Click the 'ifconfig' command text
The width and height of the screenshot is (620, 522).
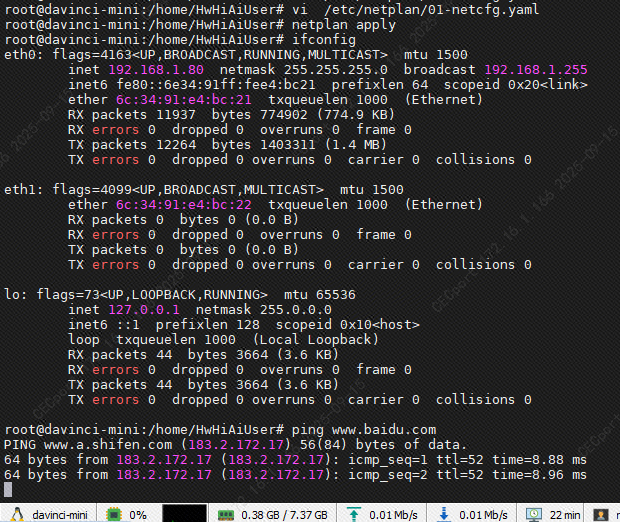tap(324, 40)
